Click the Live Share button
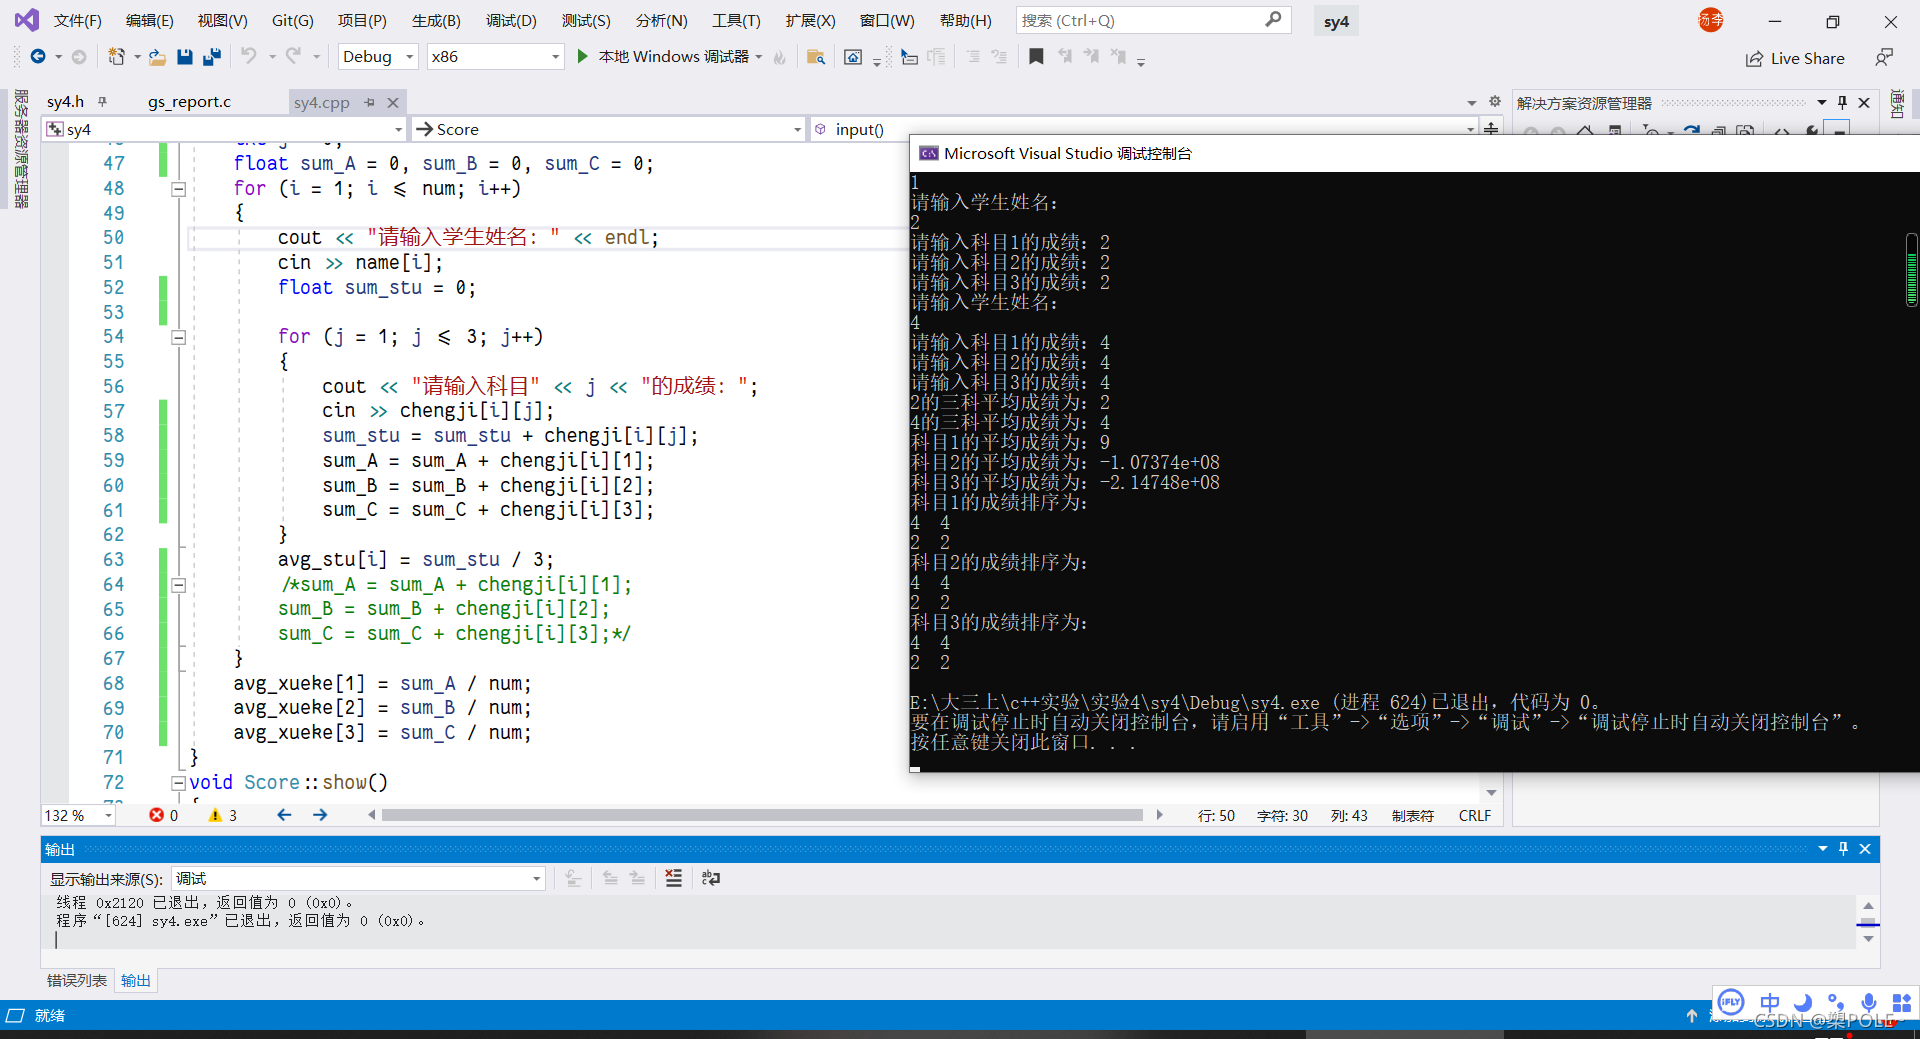This screenshot has height=1039, width=1920. [x=1795, y=58]
